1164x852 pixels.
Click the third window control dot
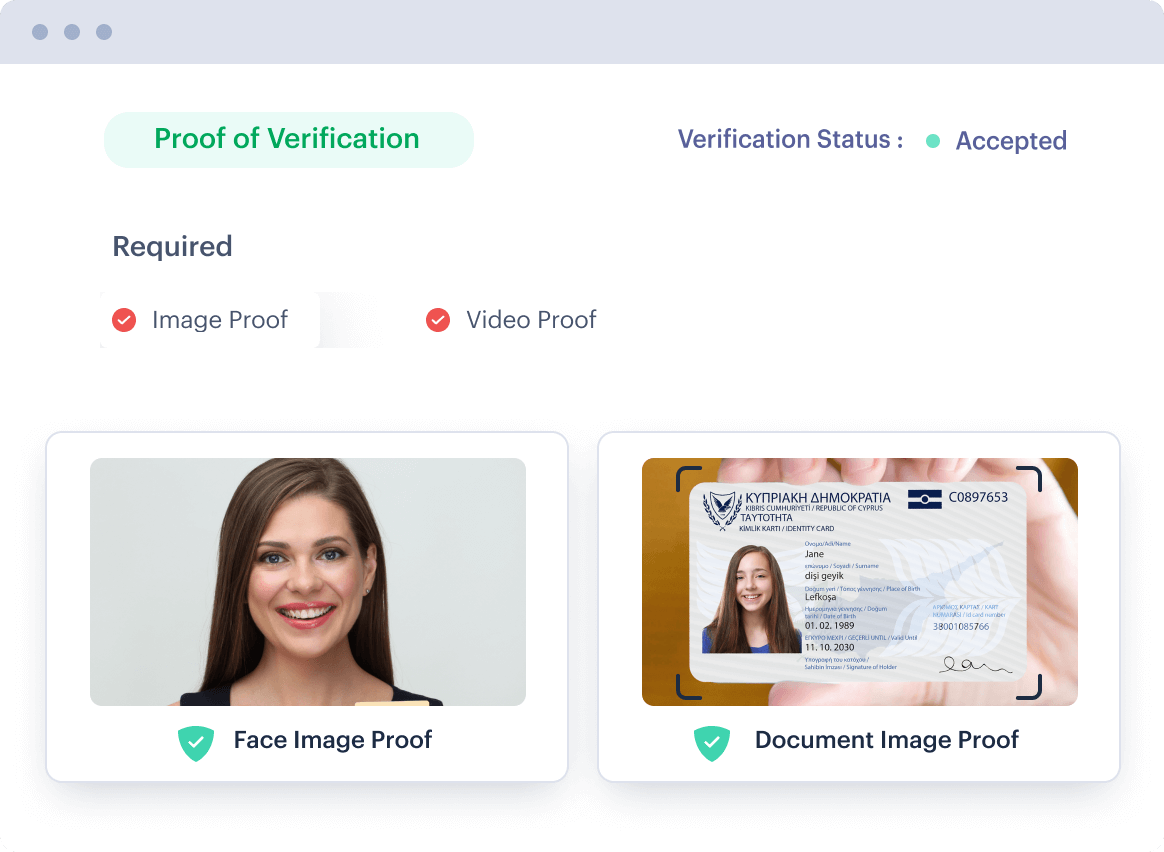pyautogui.click(x=104, y=32)
